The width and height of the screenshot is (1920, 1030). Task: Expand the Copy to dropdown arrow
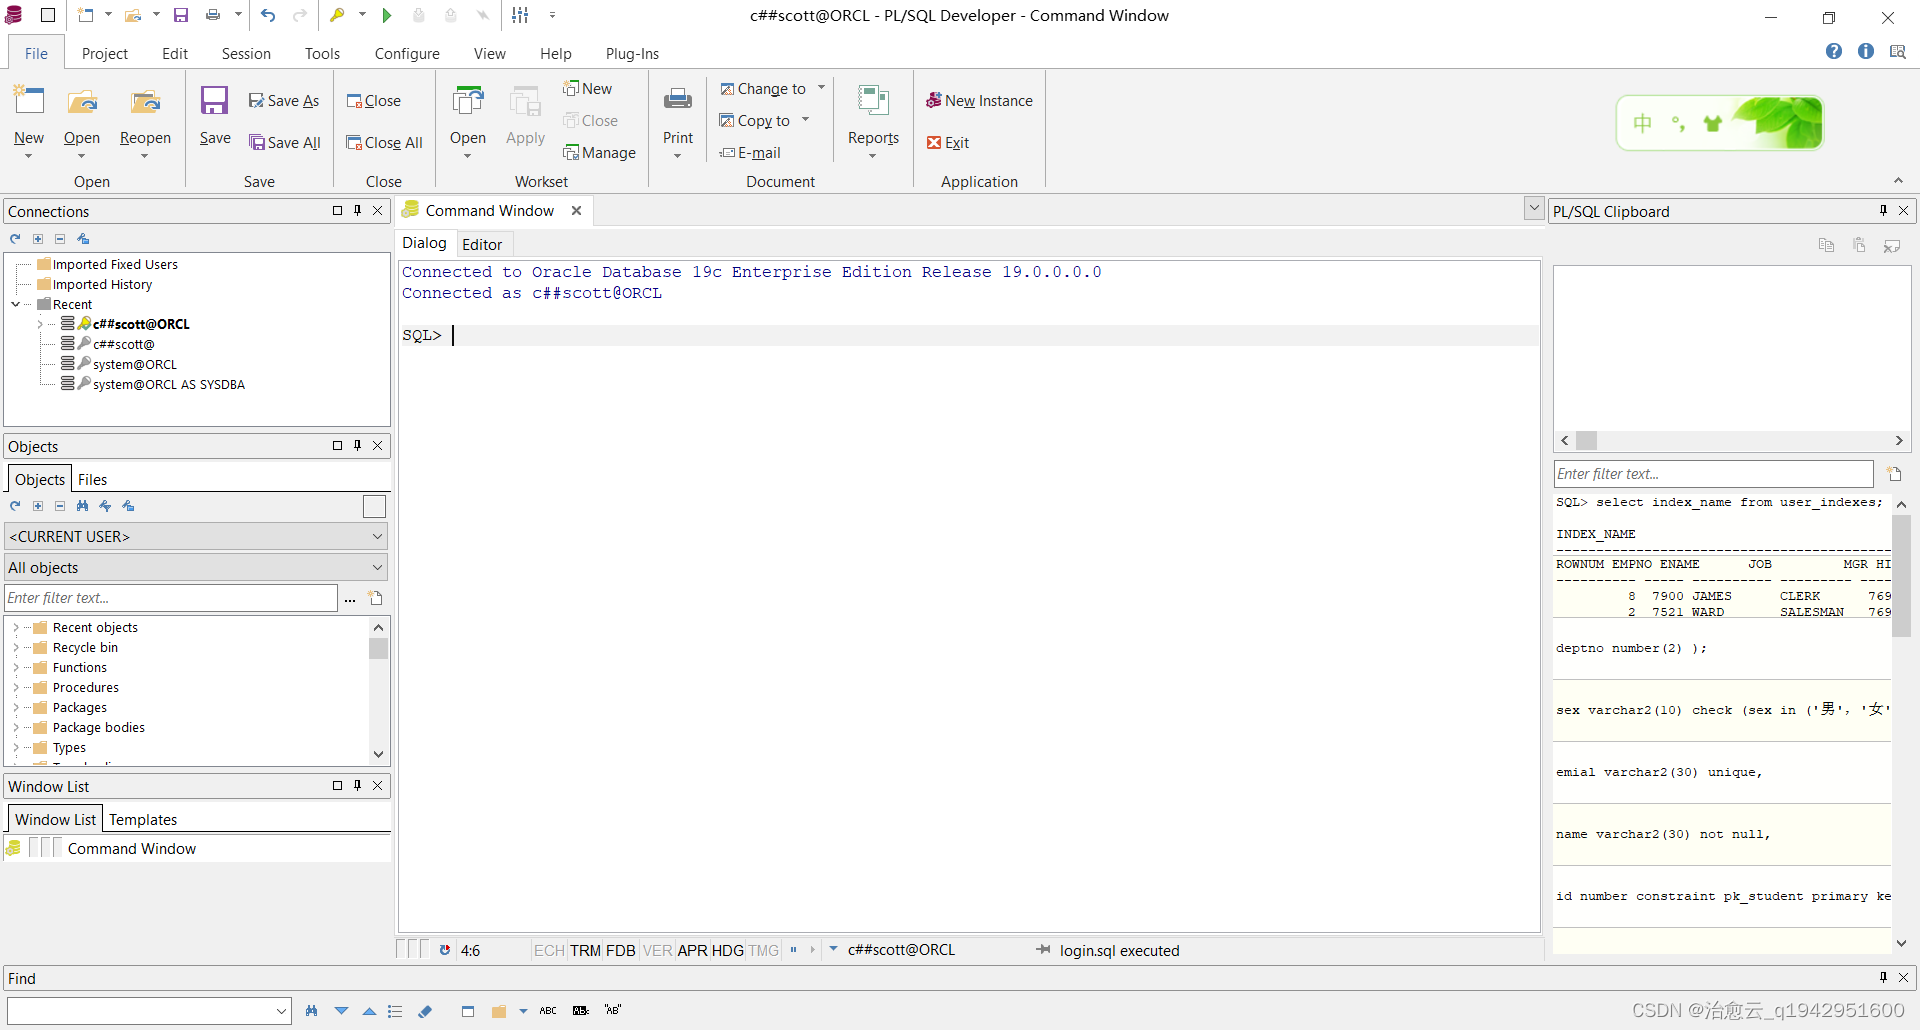click(x=805, y=120)
